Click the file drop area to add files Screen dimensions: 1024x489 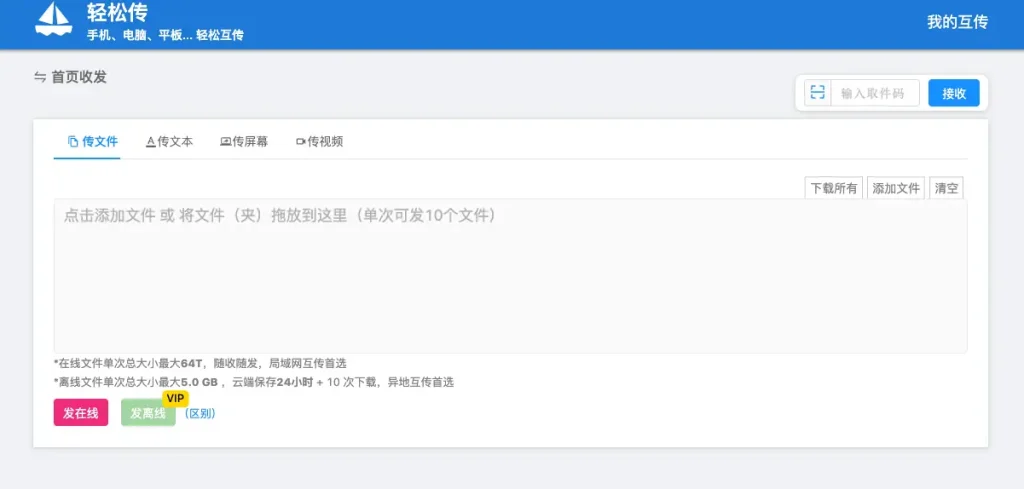point(510,276)
